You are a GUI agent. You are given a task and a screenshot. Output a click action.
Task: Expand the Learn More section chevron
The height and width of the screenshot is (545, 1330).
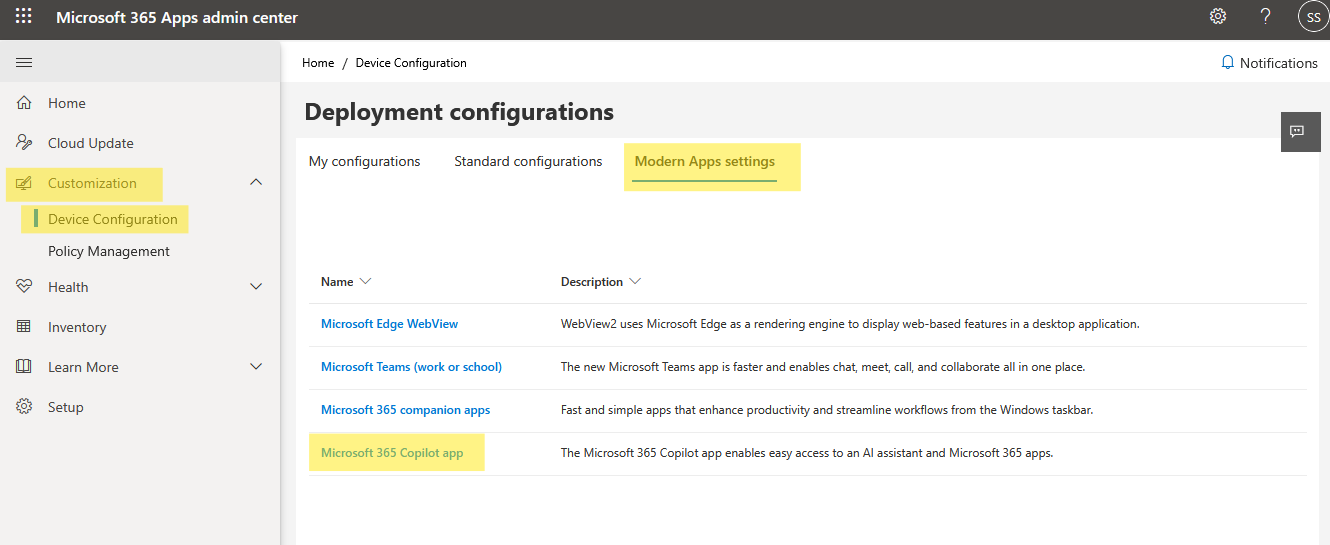pyautogui.click(x=256, y=367)
